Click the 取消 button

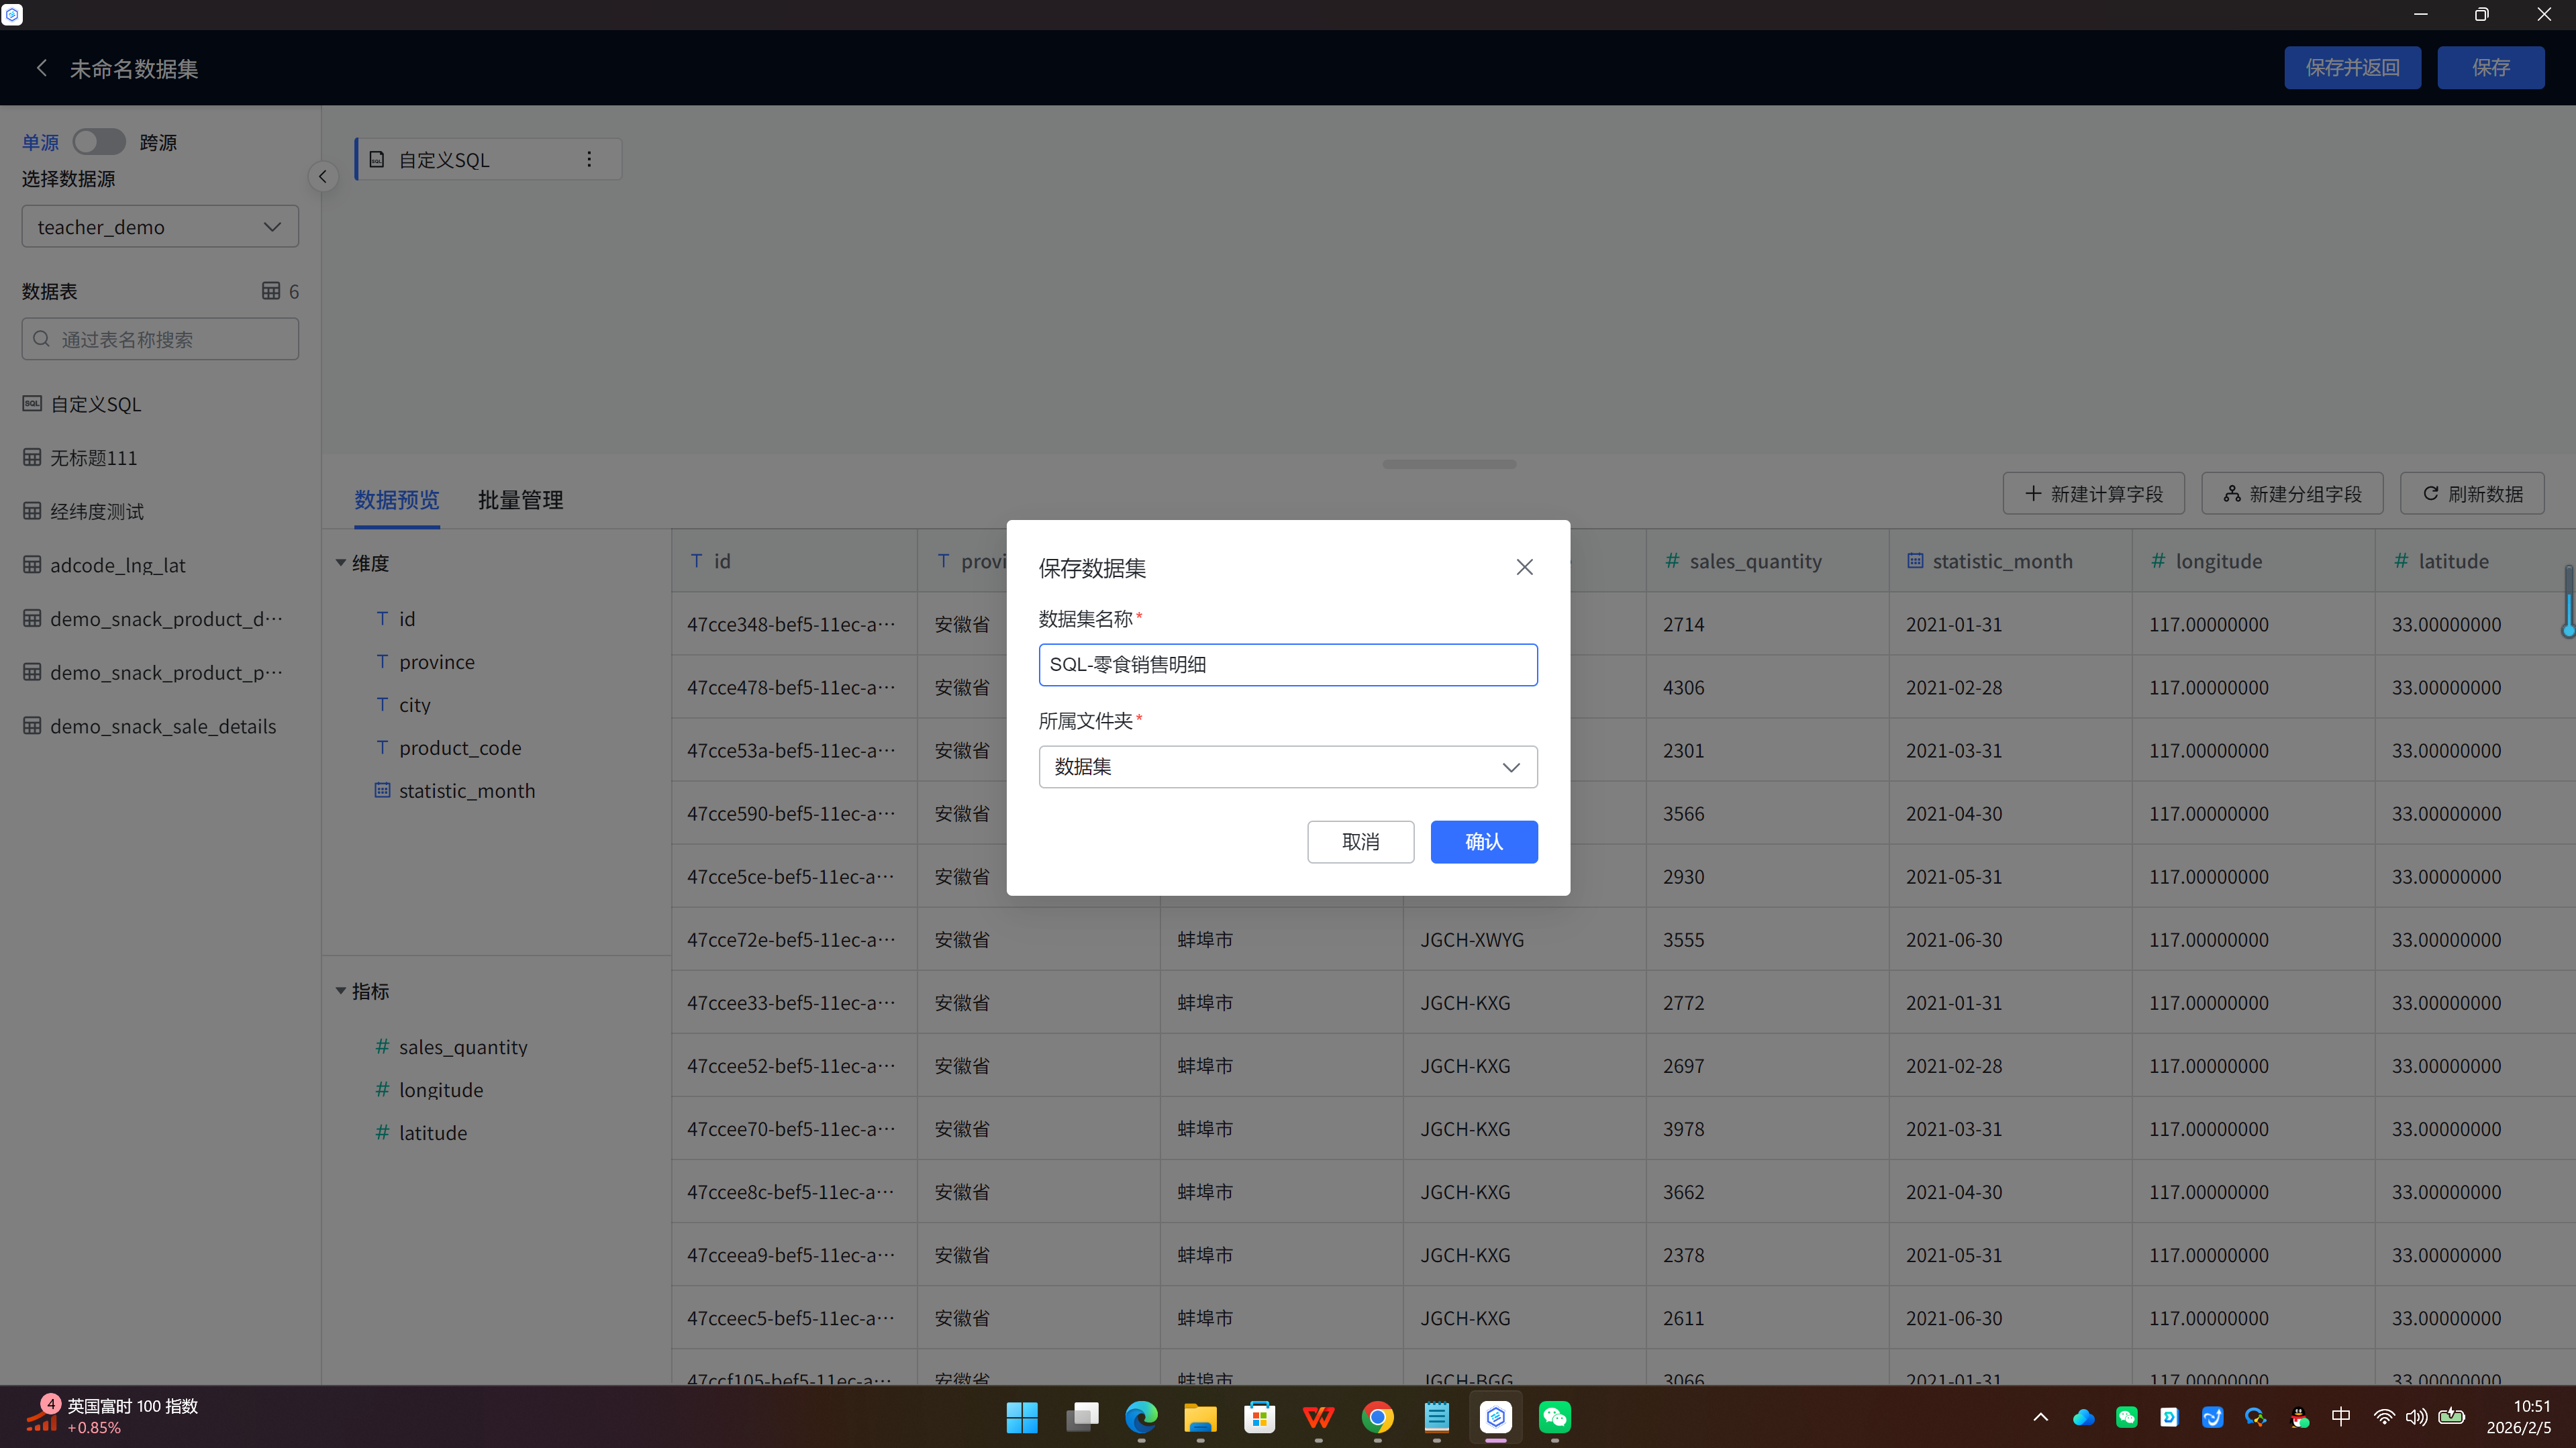coord(1360,842)
